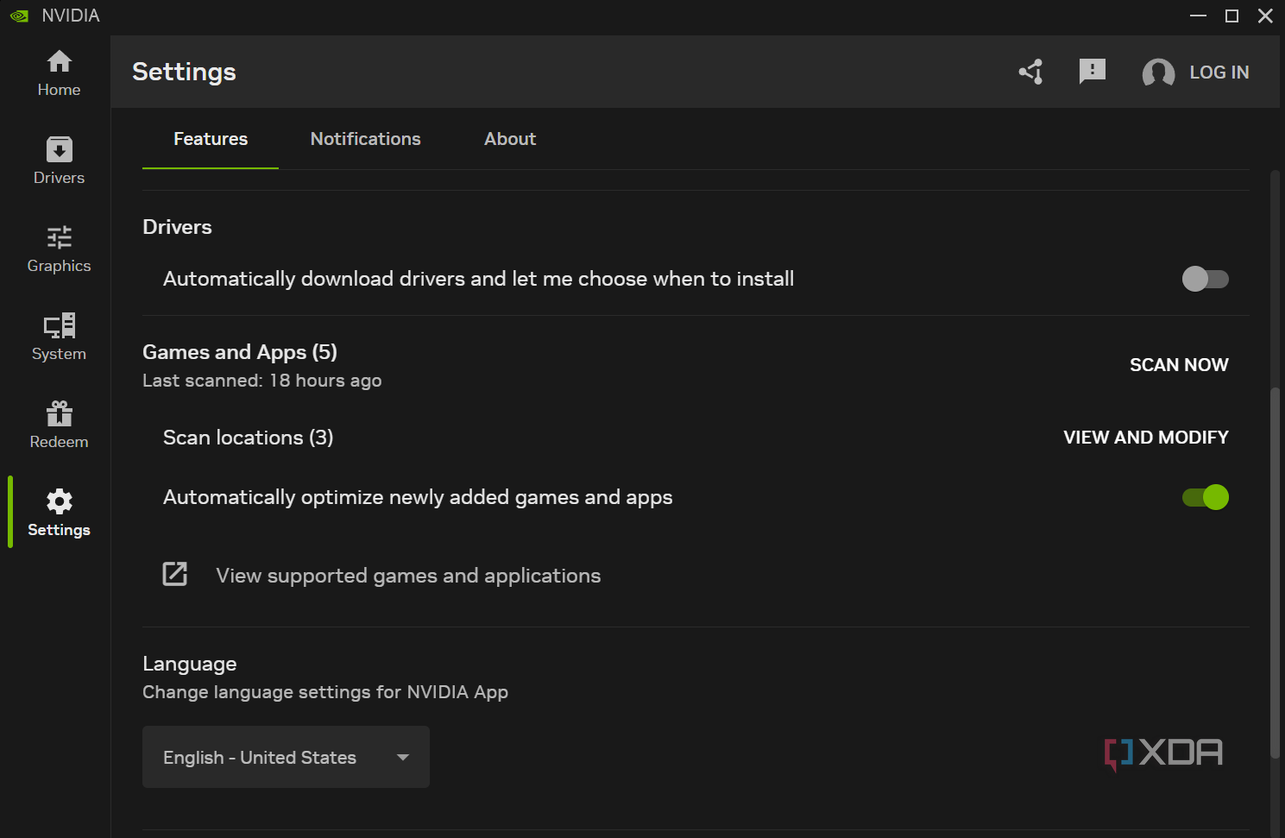1285x838 pixels.
Task: Click 'Change language settings for NVIDIA App' text
Action: pyautogui.click(x=325, y=692)
